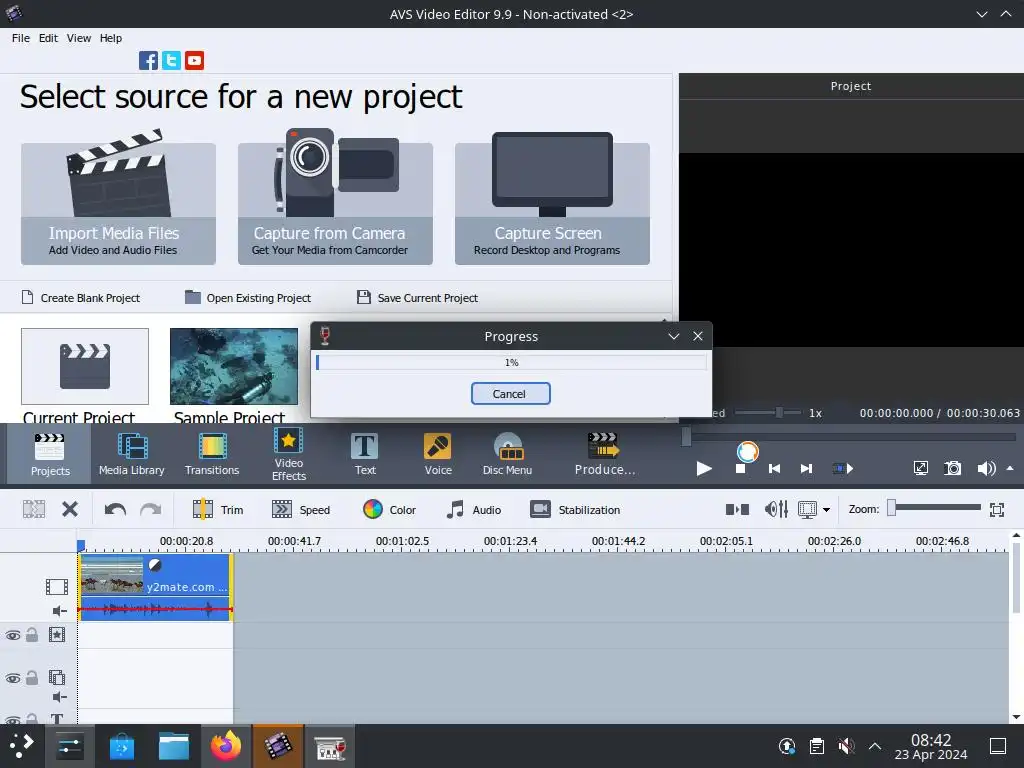Mute the main video track audio
Screen dimensions: 1024x768
[x=59, y=611]
